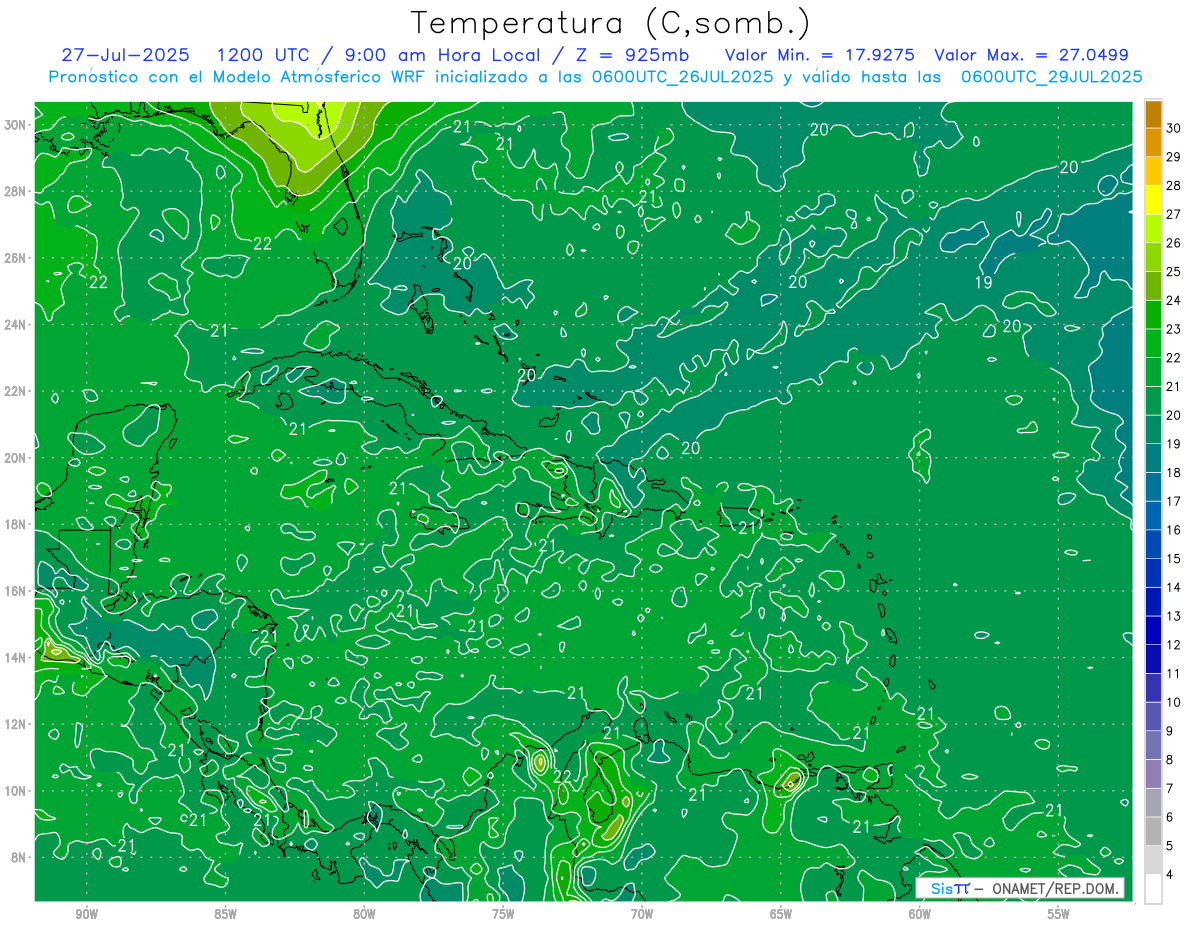Click the "8N" latitude label
The image size is (1200, 927).
[20, 857]
